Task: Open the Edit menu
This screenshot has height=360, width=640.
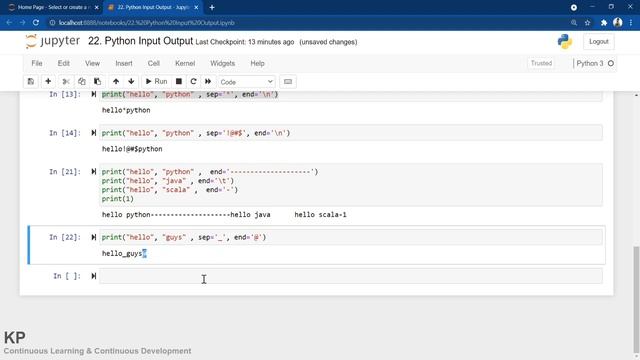Action: pos(64,63)
